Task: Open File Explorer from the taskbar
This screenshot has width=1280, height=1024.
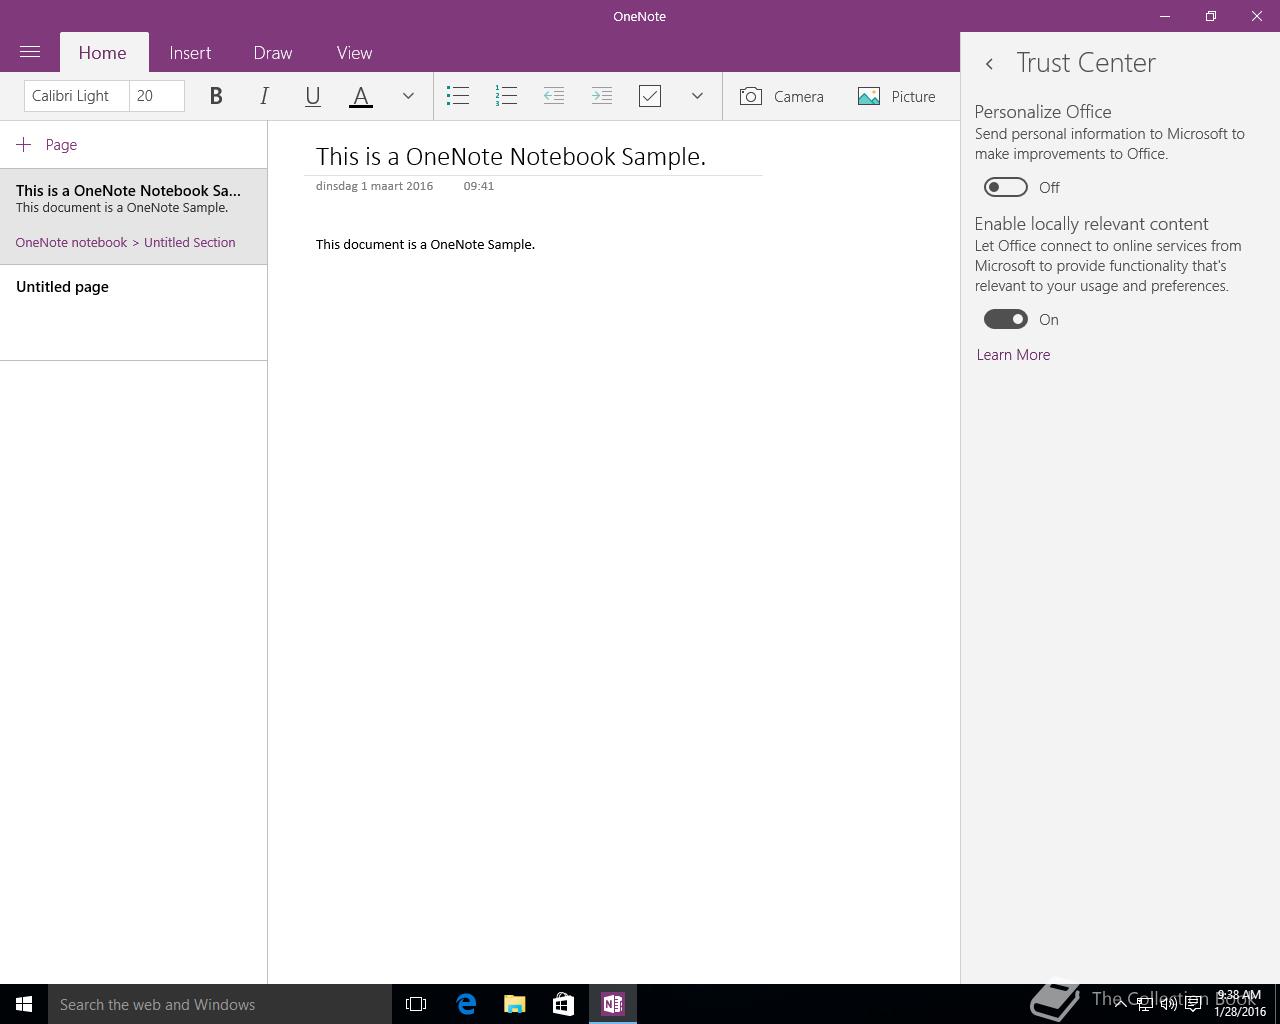Action: [x=515, y=1004]
